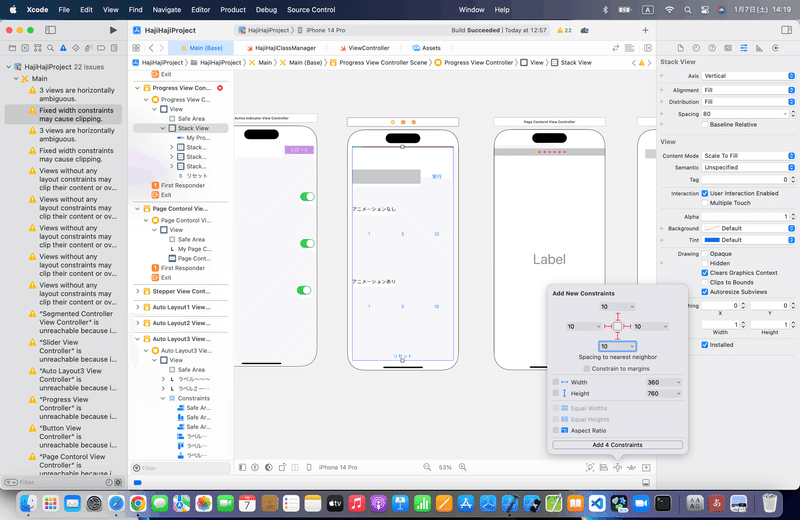
Task: Click the Update Frames icon in canvas bar
Action: click(x=590, y=467)
